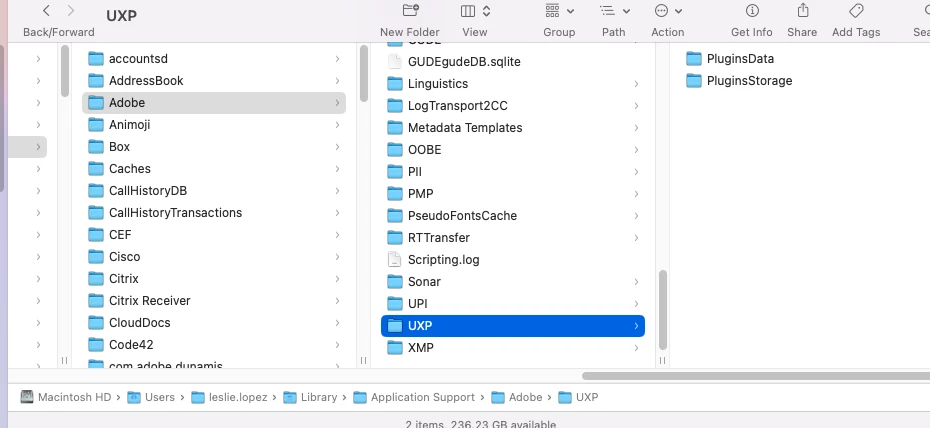Expand the LogTransport2CC row chevron

click(x=636, y=106)
